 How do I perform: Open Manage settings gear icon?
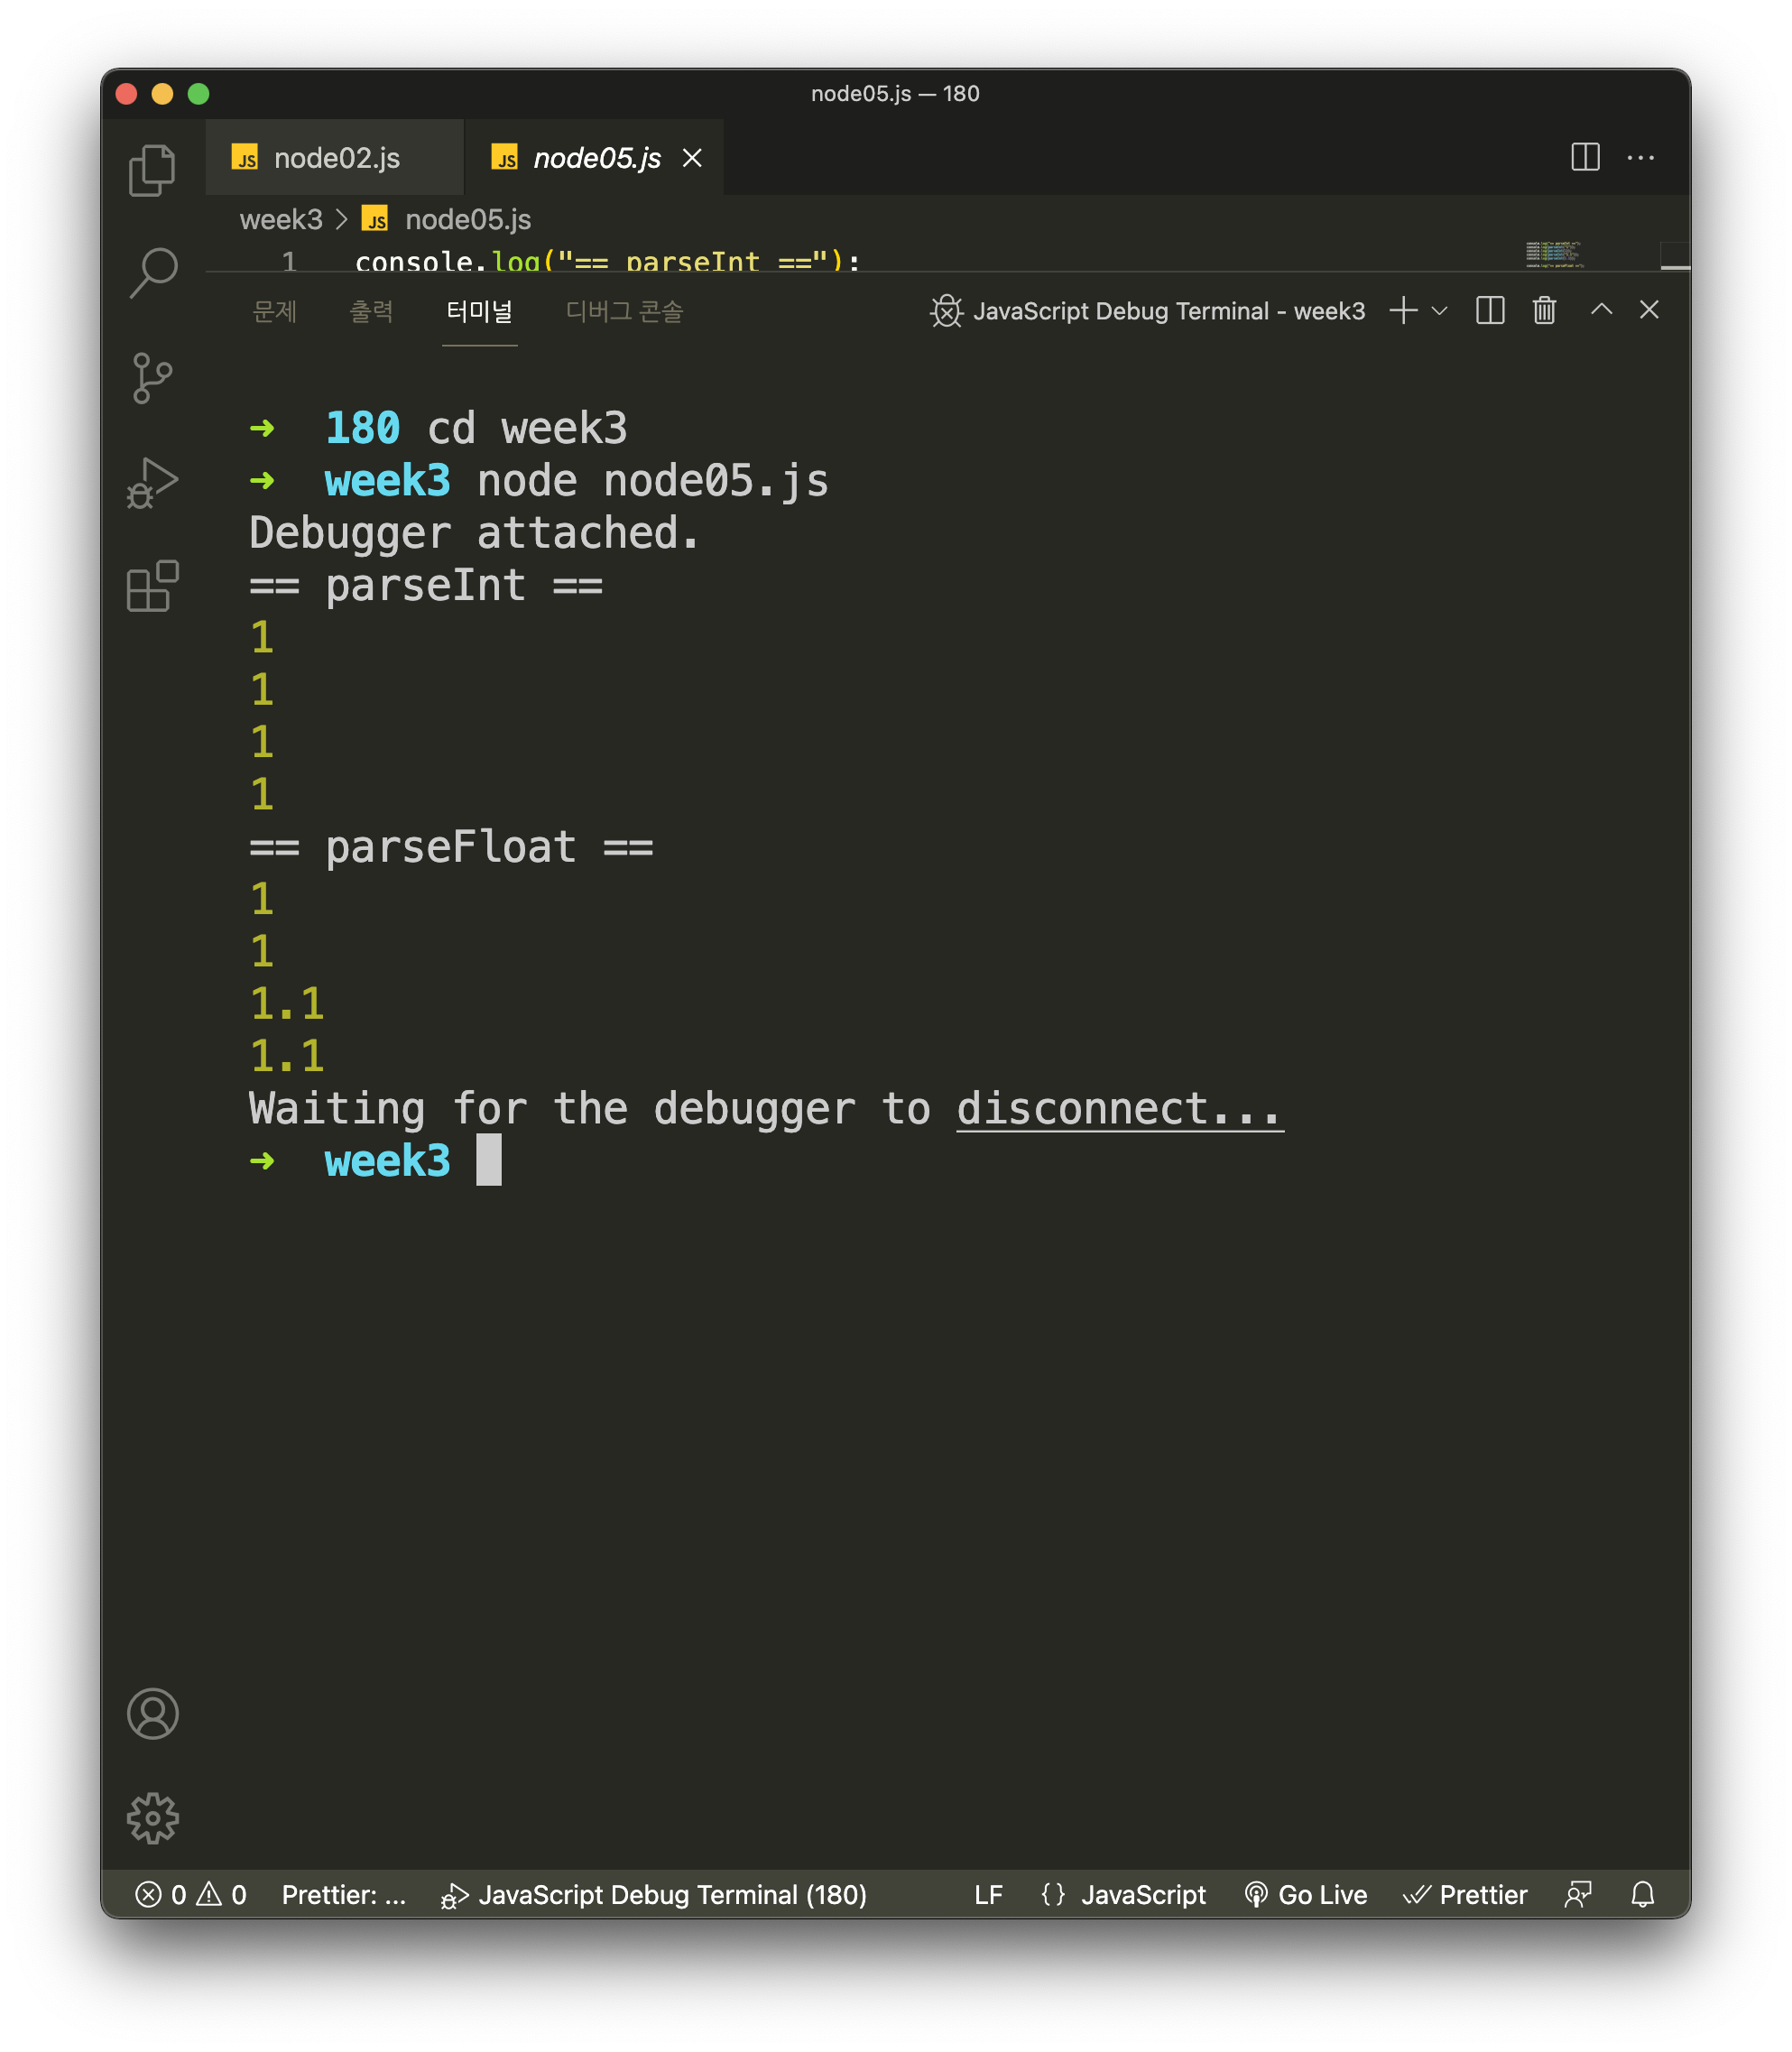(x=152, y=1817)
